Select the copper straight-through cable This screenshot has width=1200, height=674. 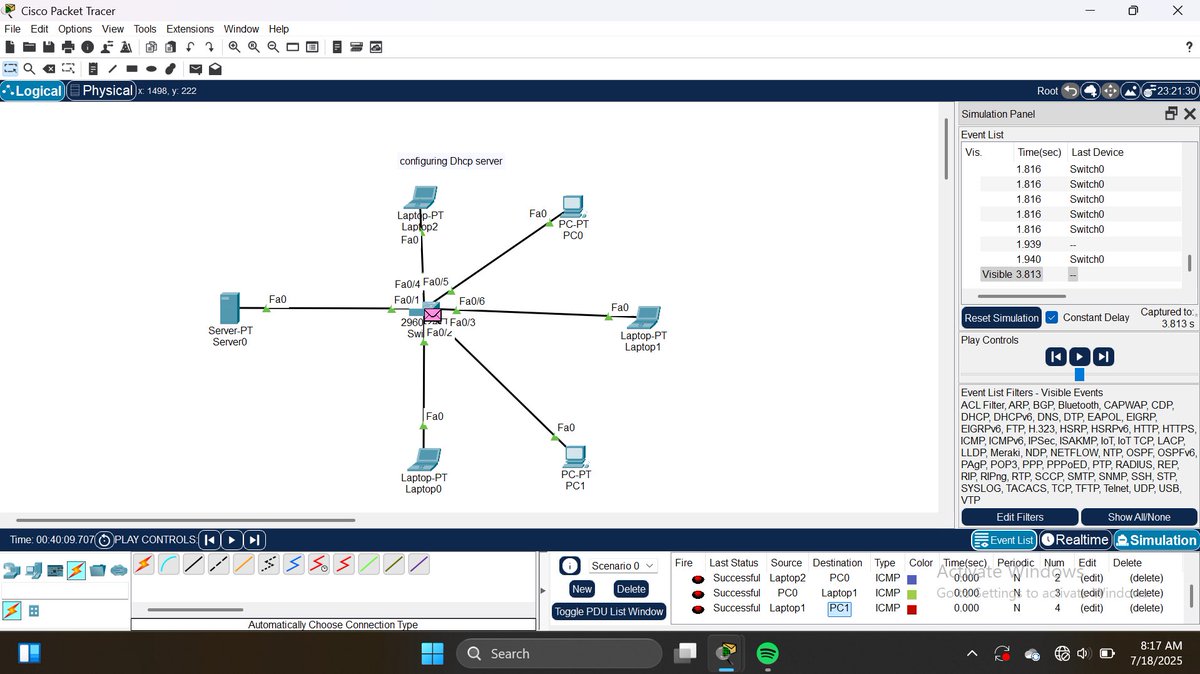click(193, 564)
